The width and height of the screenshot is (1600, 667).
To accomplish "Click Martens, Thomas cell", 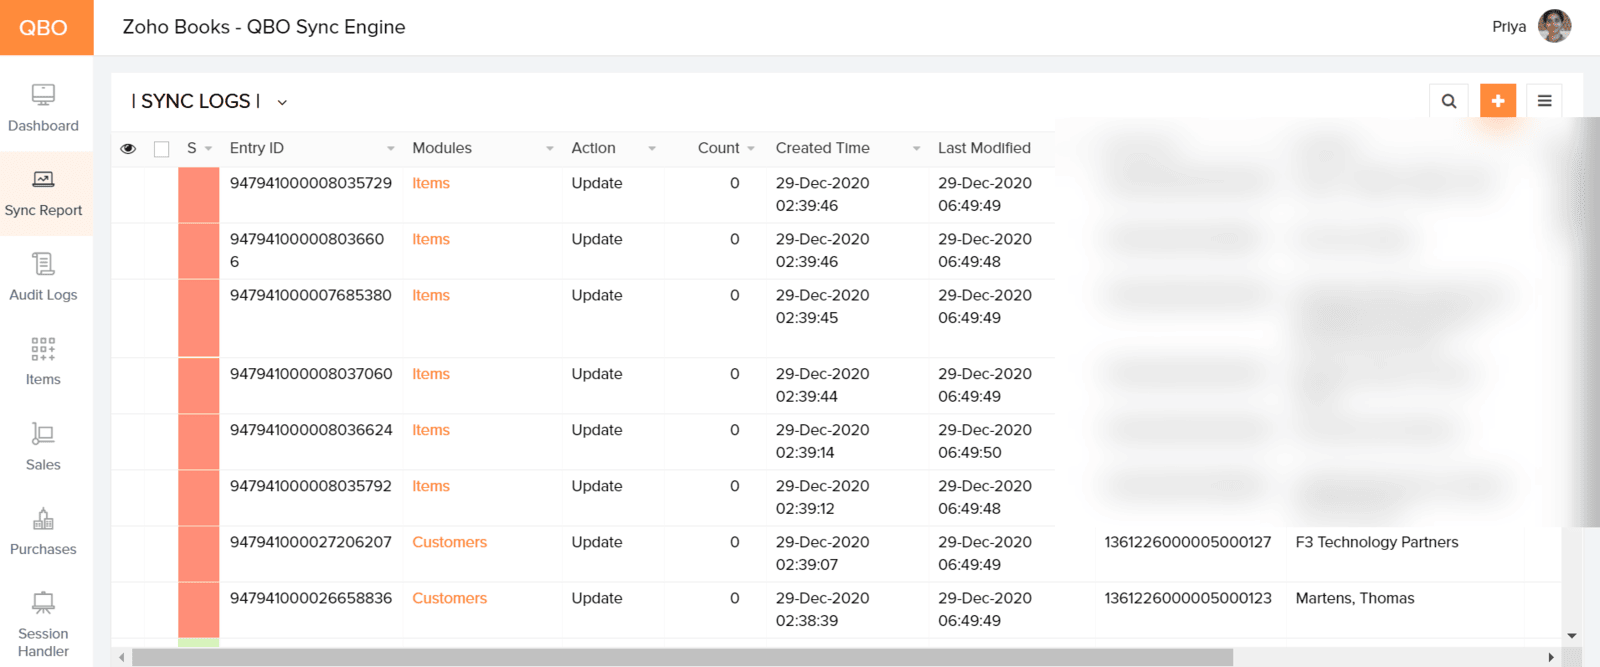I will (1355, 598).
